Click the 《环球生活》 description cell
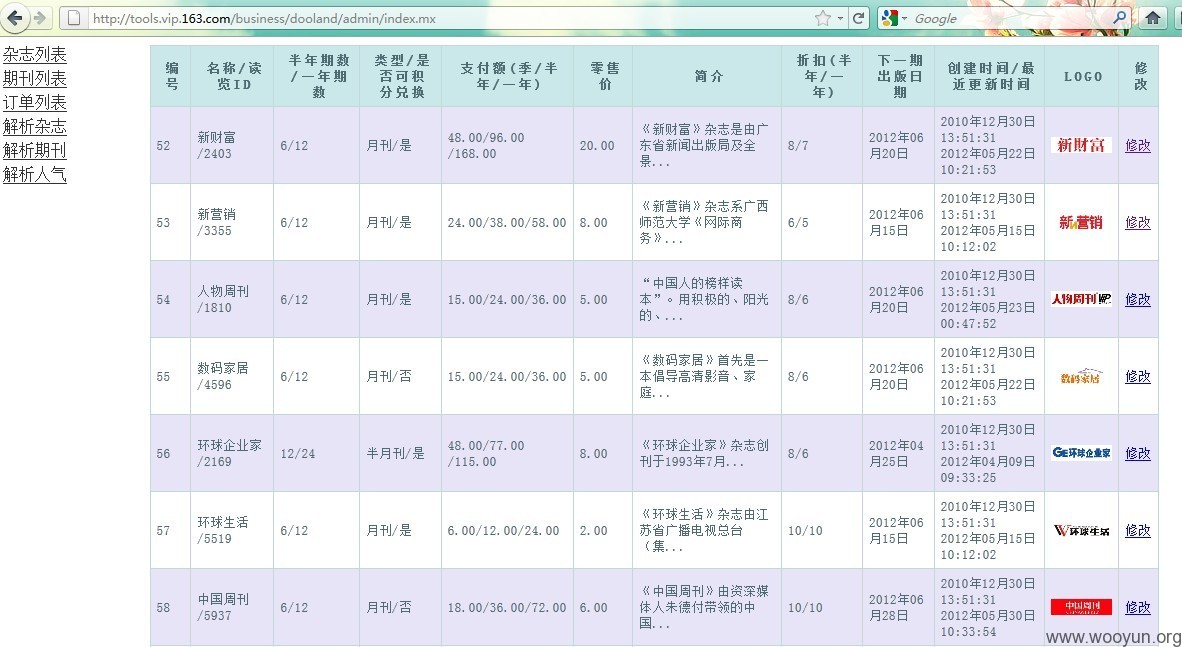 pyautogui.click(x=707, y=529)
